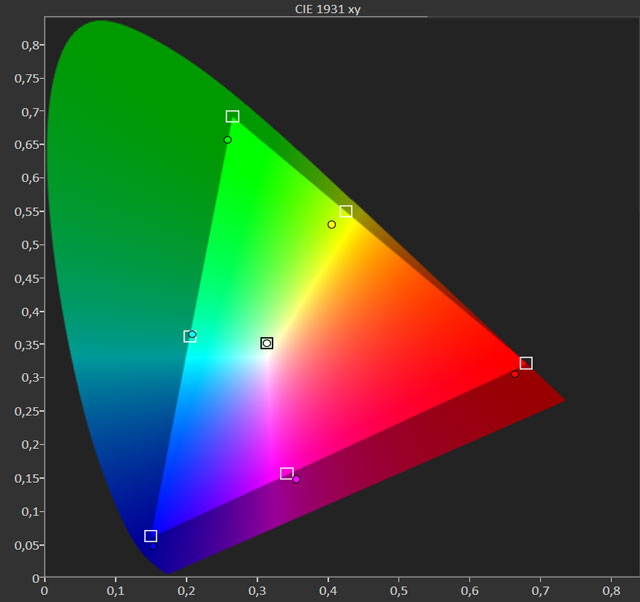Select the blue target square marker

[x=151, y=536]
